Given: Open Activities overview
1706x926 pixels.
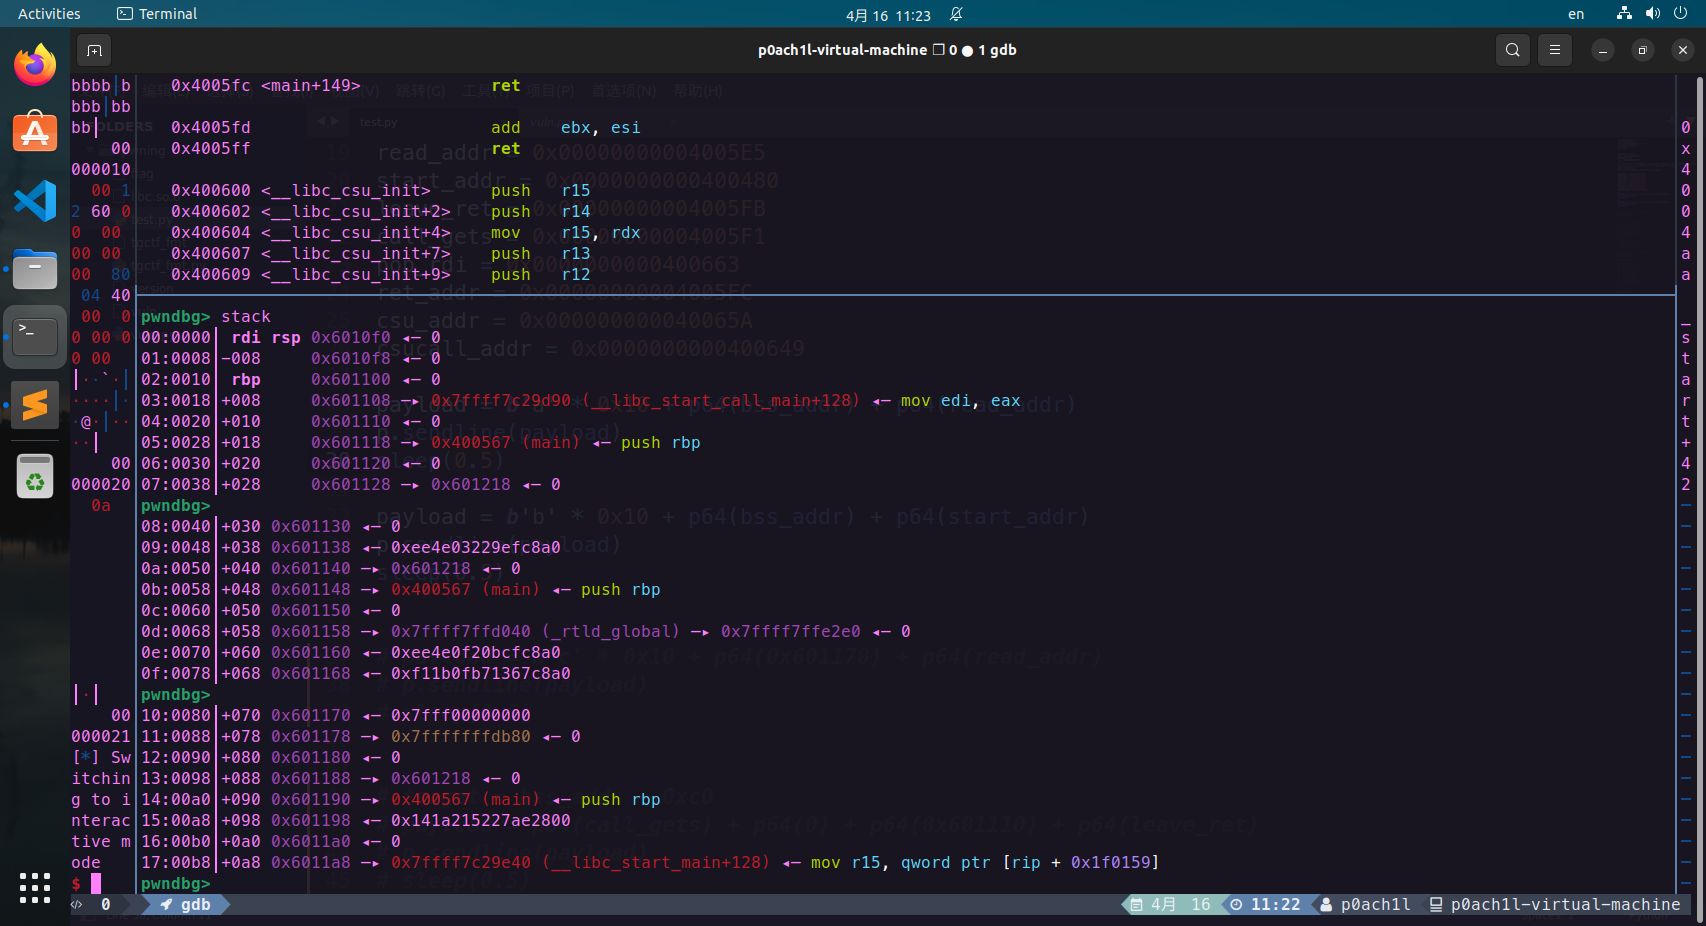Looking at the screenshot, I should 49,14.
